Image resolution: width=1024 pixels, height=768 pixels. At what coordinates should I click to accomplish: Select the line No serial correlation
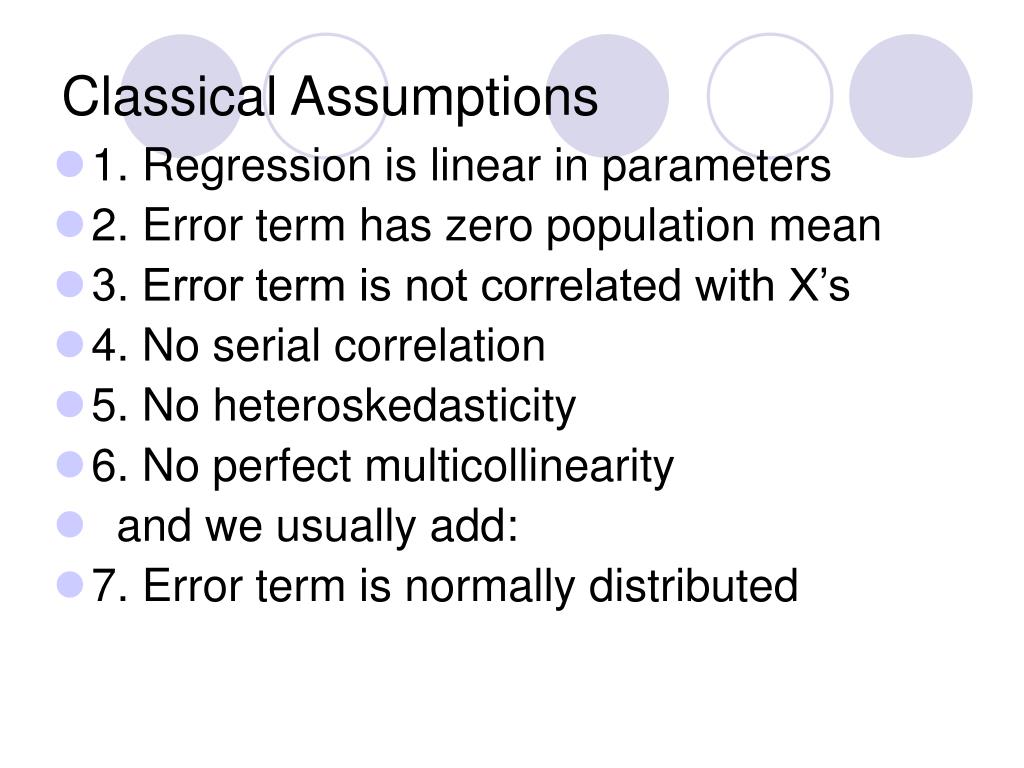319,345
